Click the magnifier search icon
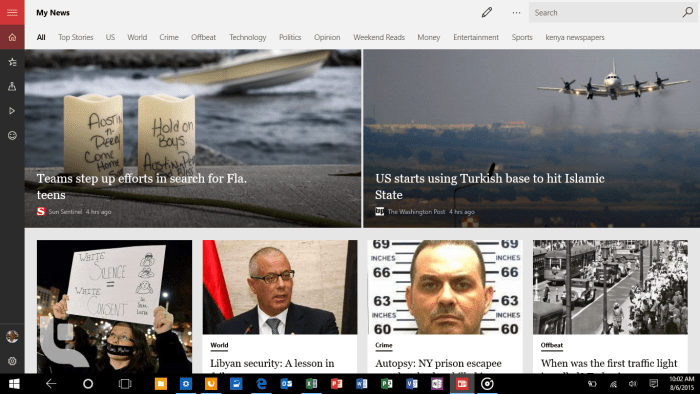 (688, 12)
